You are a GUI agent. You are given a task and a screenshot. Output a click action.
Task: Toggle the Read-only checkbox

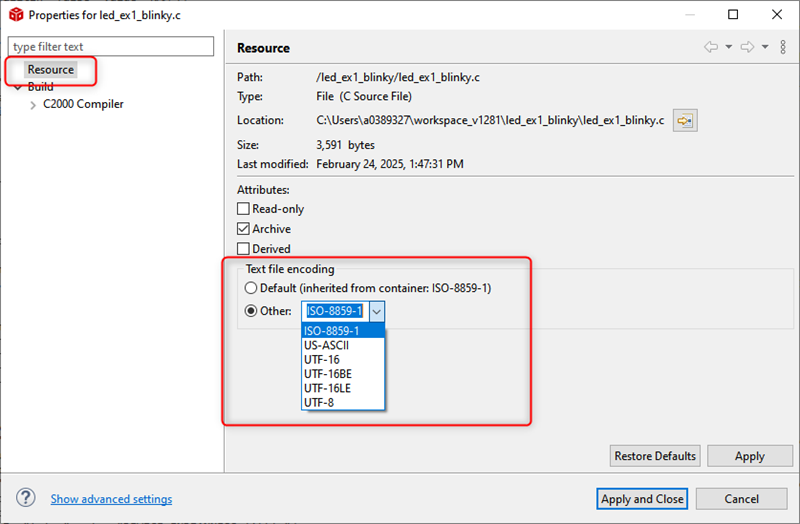tap(243, 209)
